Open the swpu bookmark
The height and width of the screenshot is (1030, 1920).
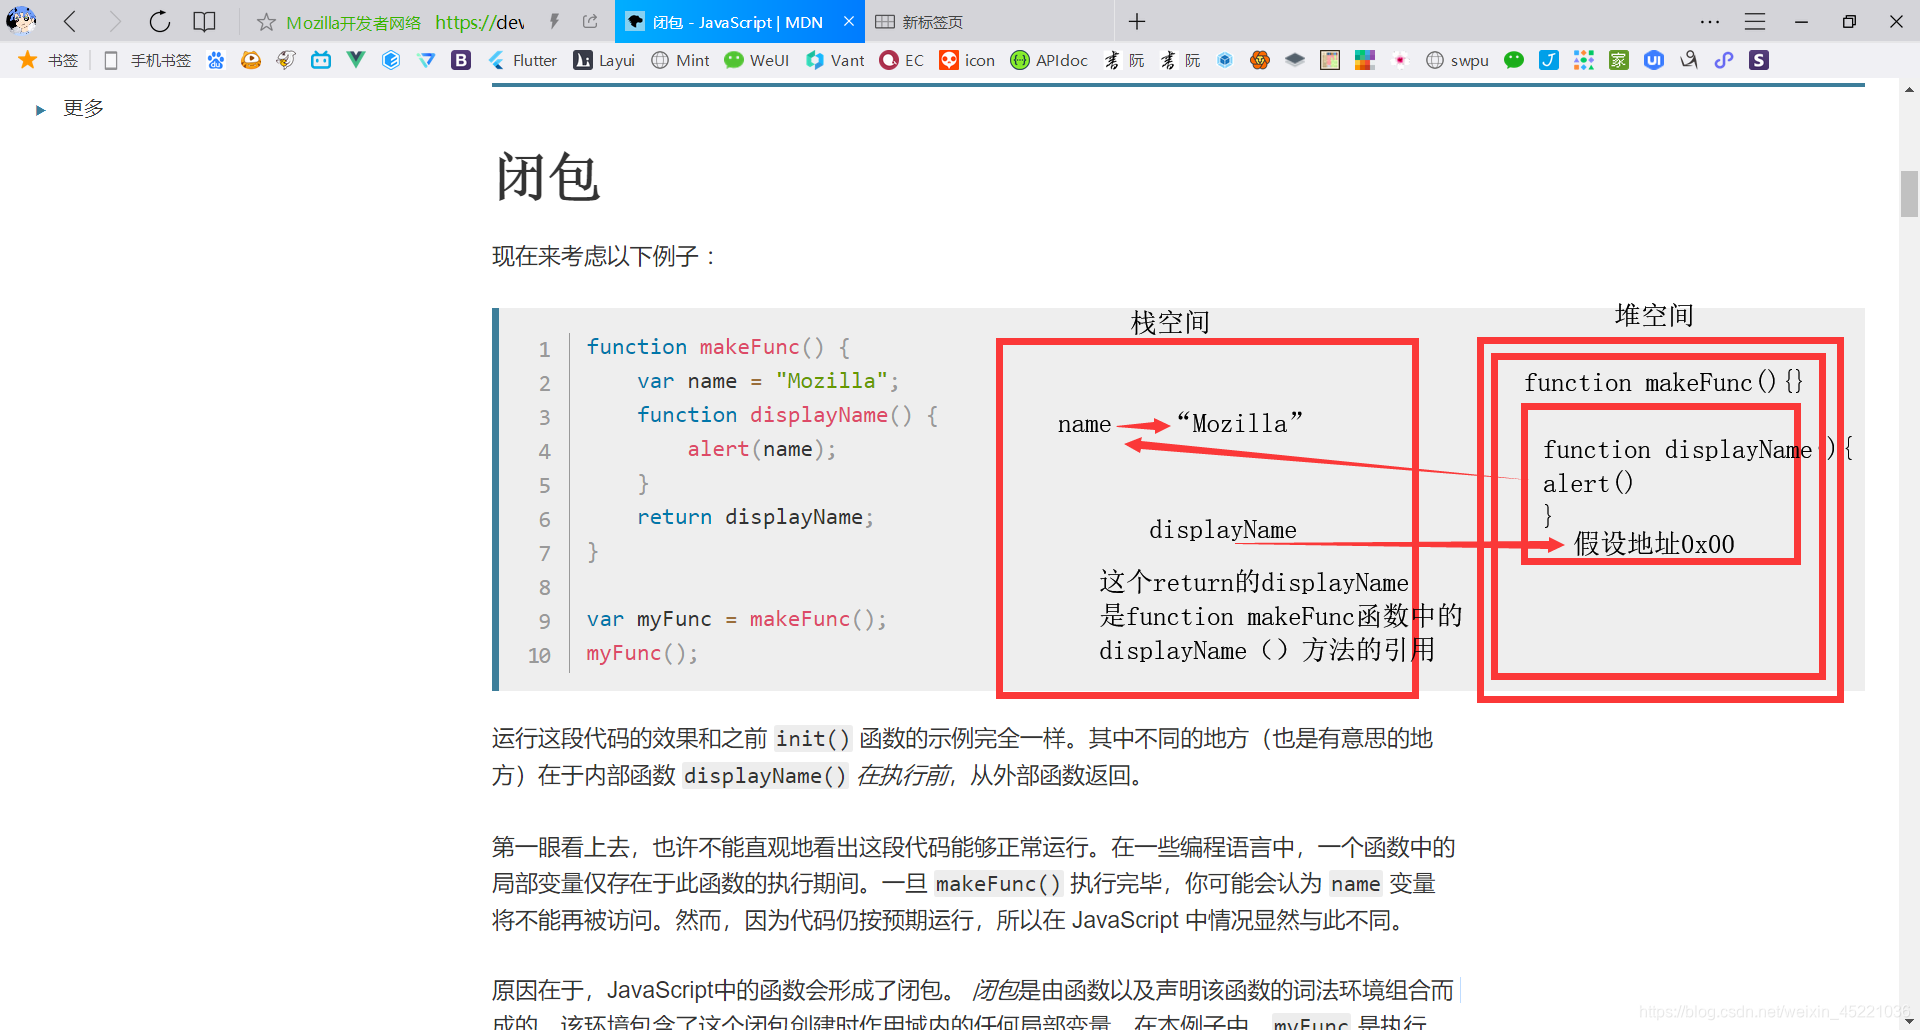click(1457, 60)
